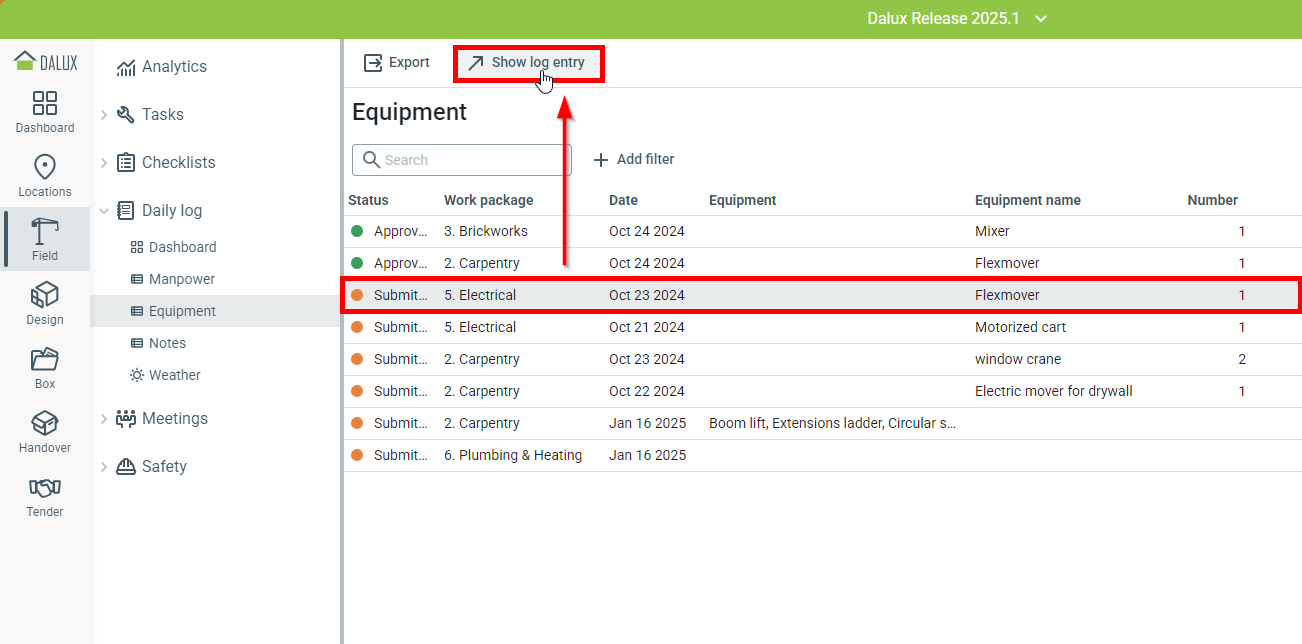Click the Show log entry button
Image resolution: width=1302 pixels, height=644 pixels.
[527, 63]
